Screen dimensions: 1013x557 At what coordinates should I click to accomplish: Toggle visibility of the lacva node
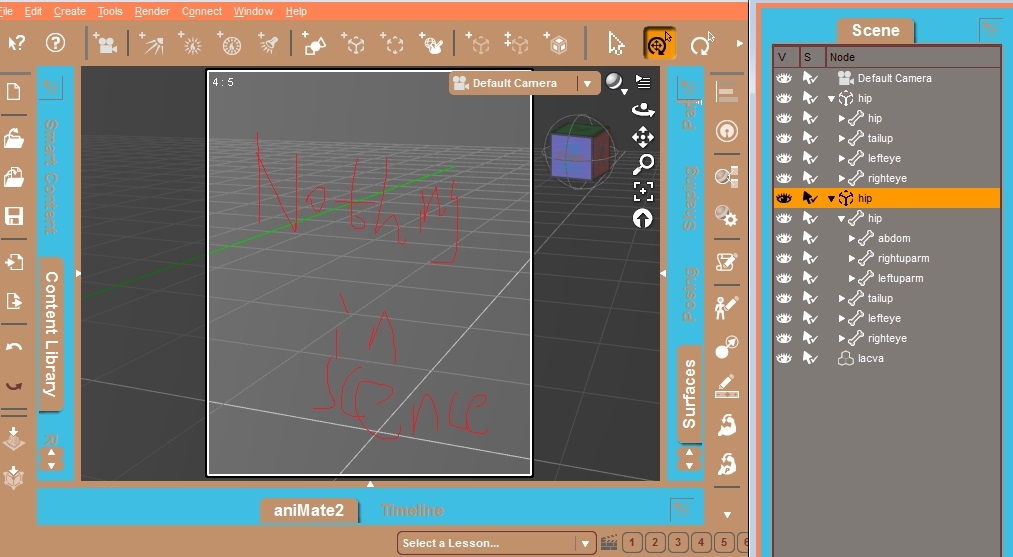click(784, 358)
